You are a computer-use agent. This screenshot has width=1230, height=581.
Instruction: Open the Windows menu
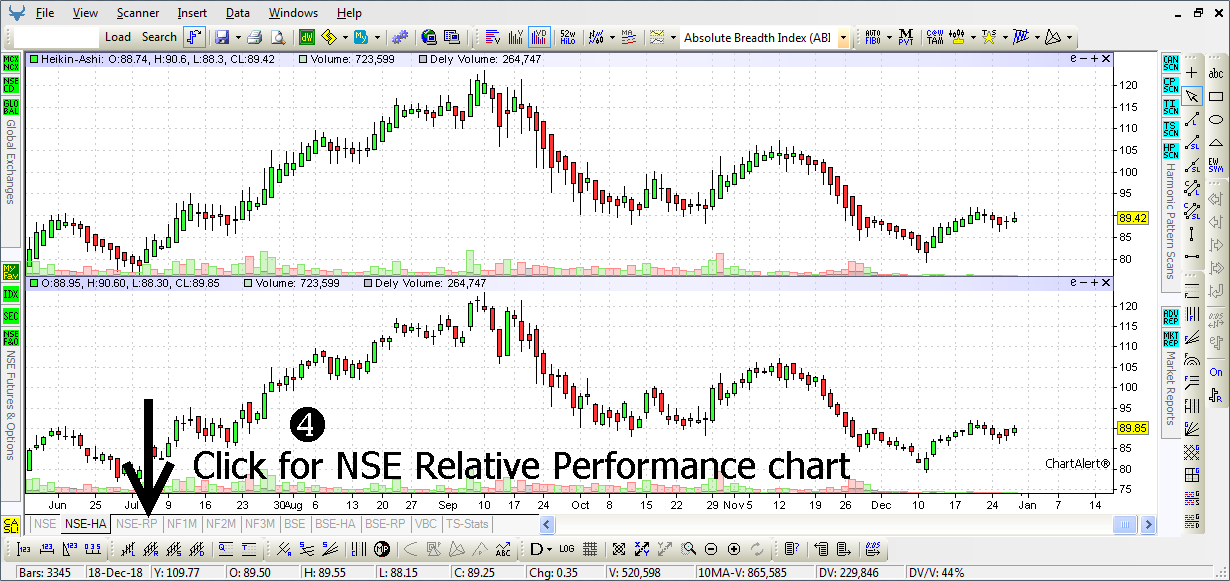tap(293, 13)
